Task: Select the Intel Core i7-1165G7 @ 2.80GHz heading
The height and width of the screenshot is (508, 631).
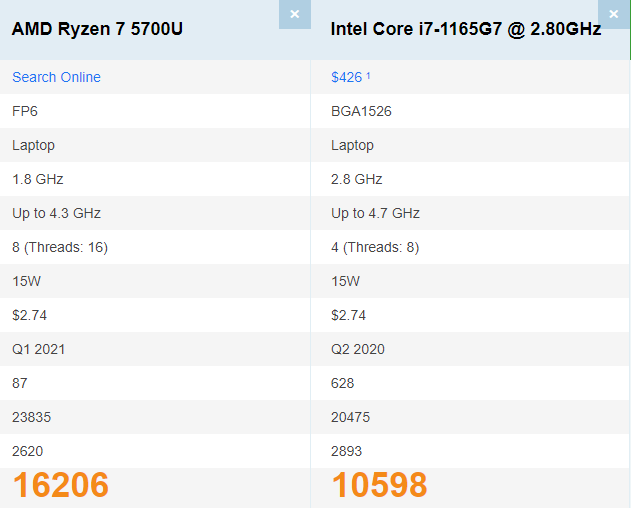Action: (466, 29)
